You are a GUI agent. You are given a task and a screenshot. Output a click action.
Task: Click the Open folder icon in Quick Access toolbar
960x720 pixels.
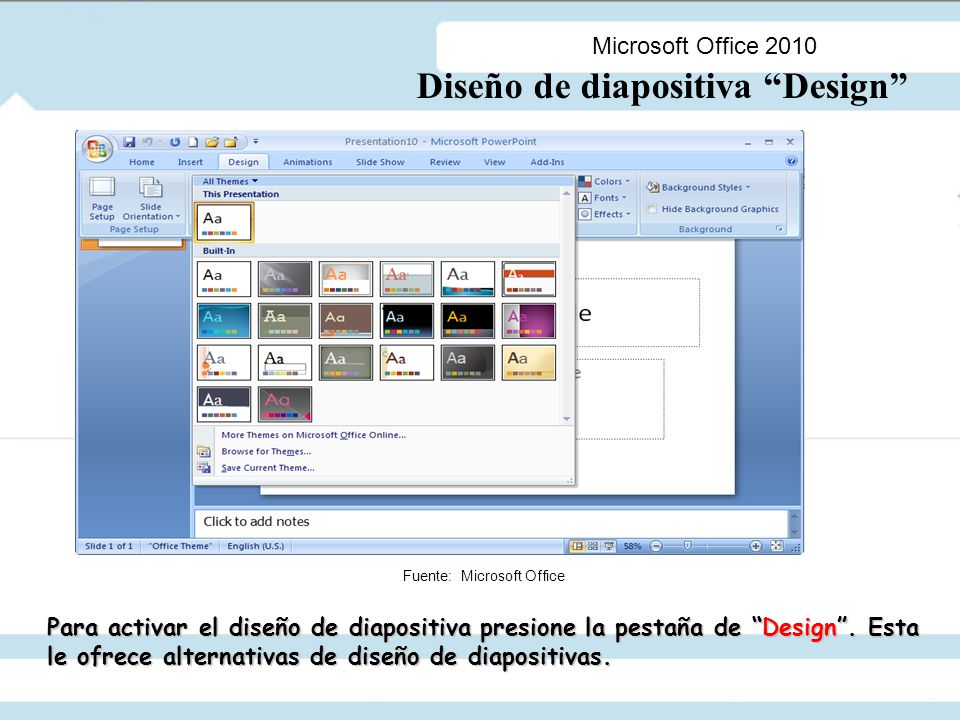click(212, 142)
